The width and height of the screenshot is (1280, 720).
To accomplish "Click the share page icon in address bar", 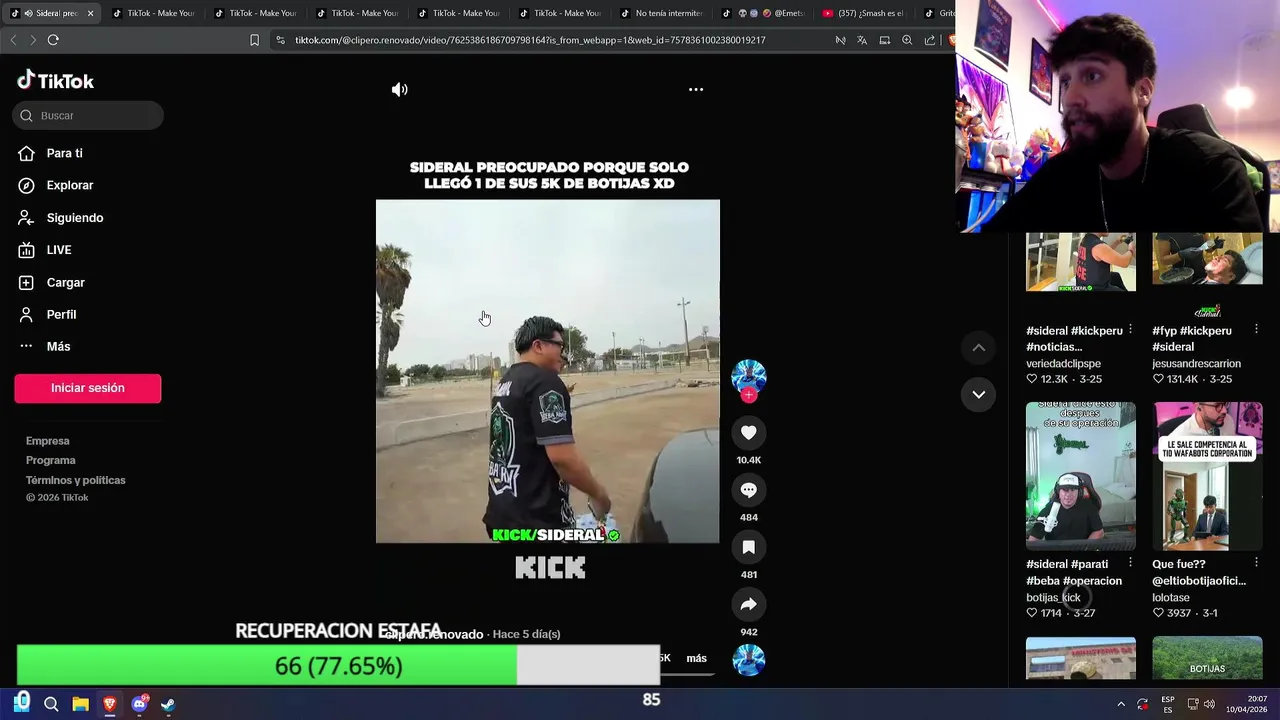I will tap(930, 40).
